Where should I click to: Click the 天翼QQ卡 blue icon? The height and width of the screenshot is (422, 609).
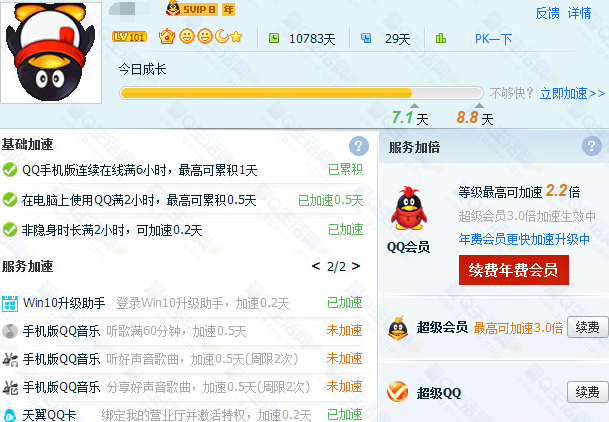[x=10, y=415]
